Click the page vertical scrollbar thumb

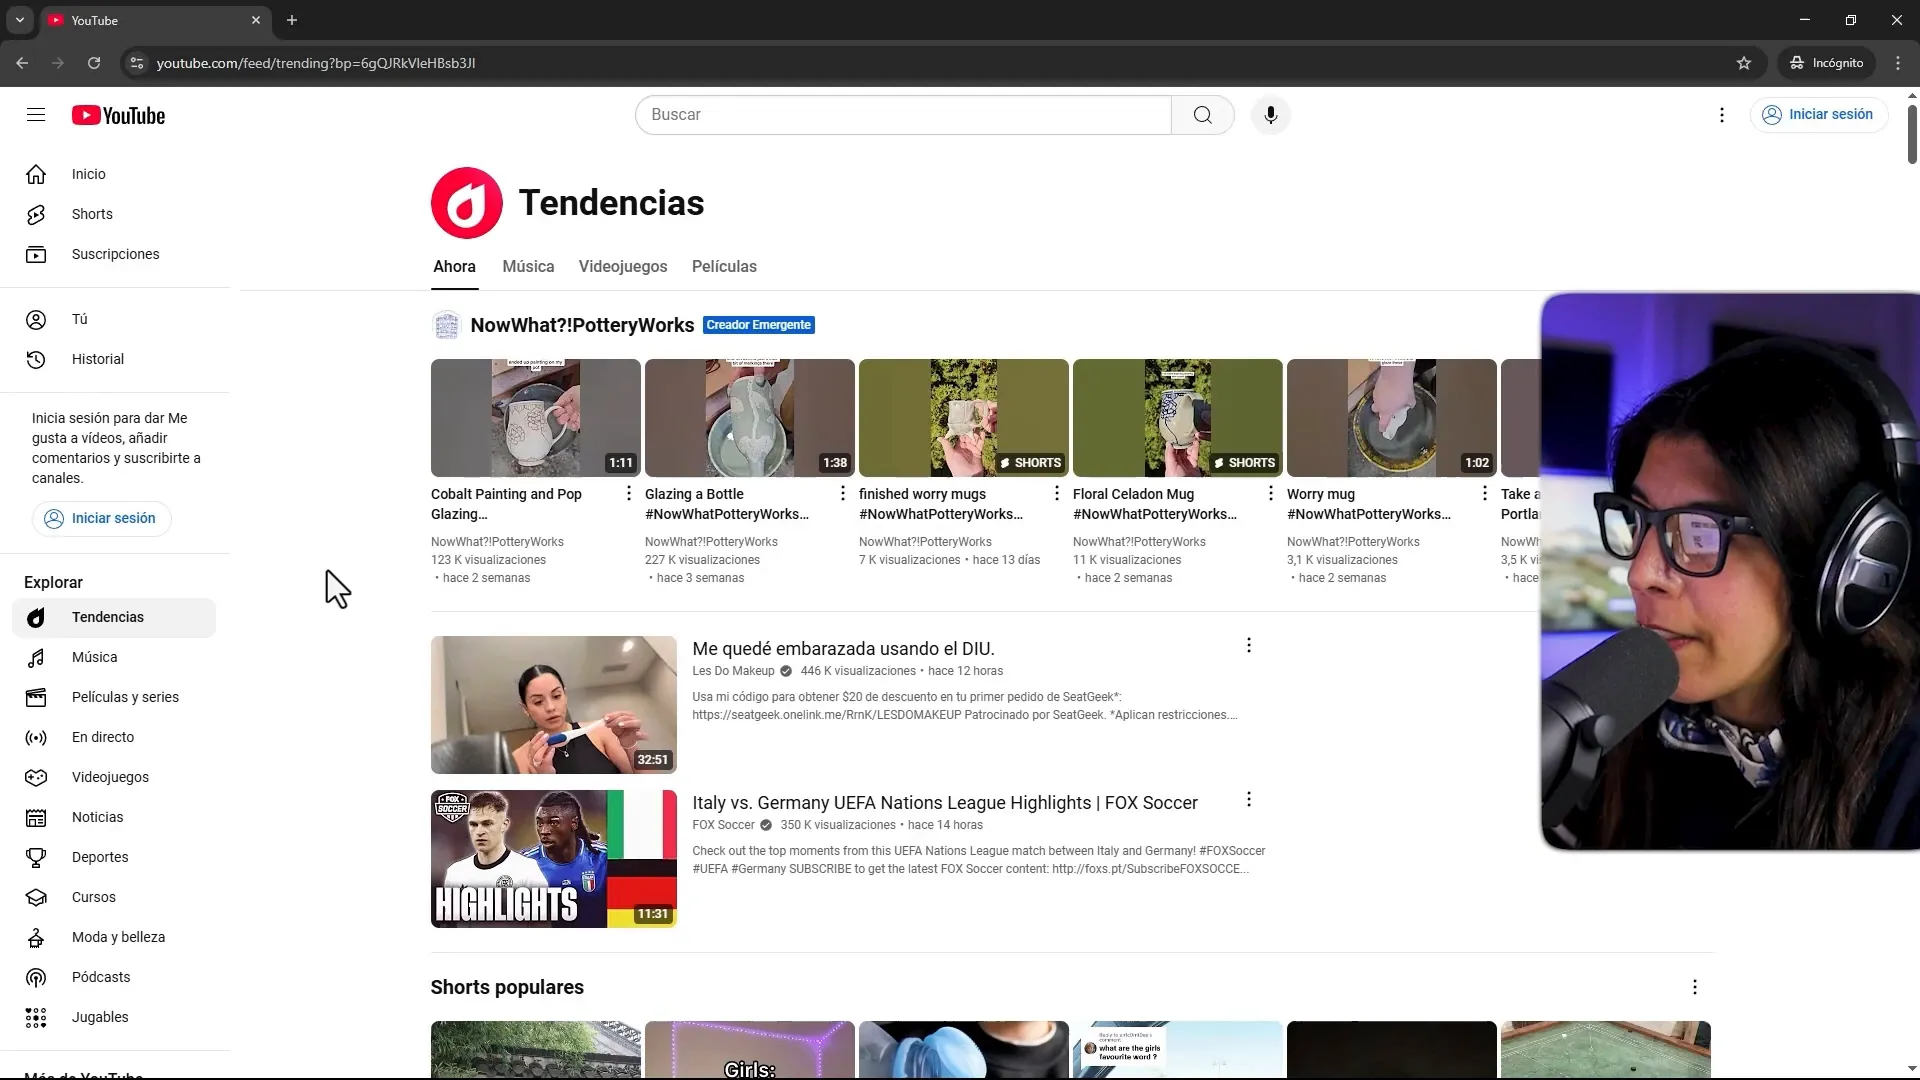1912,133
